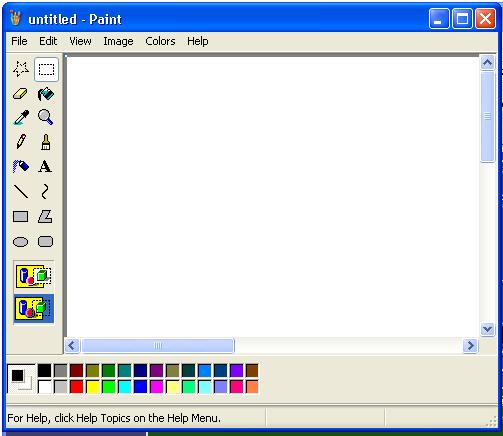The height and width of the screenshot is (436, 503).
Task: Click the vertical scrollbar down arrow
Action: (x=487, y=330)
